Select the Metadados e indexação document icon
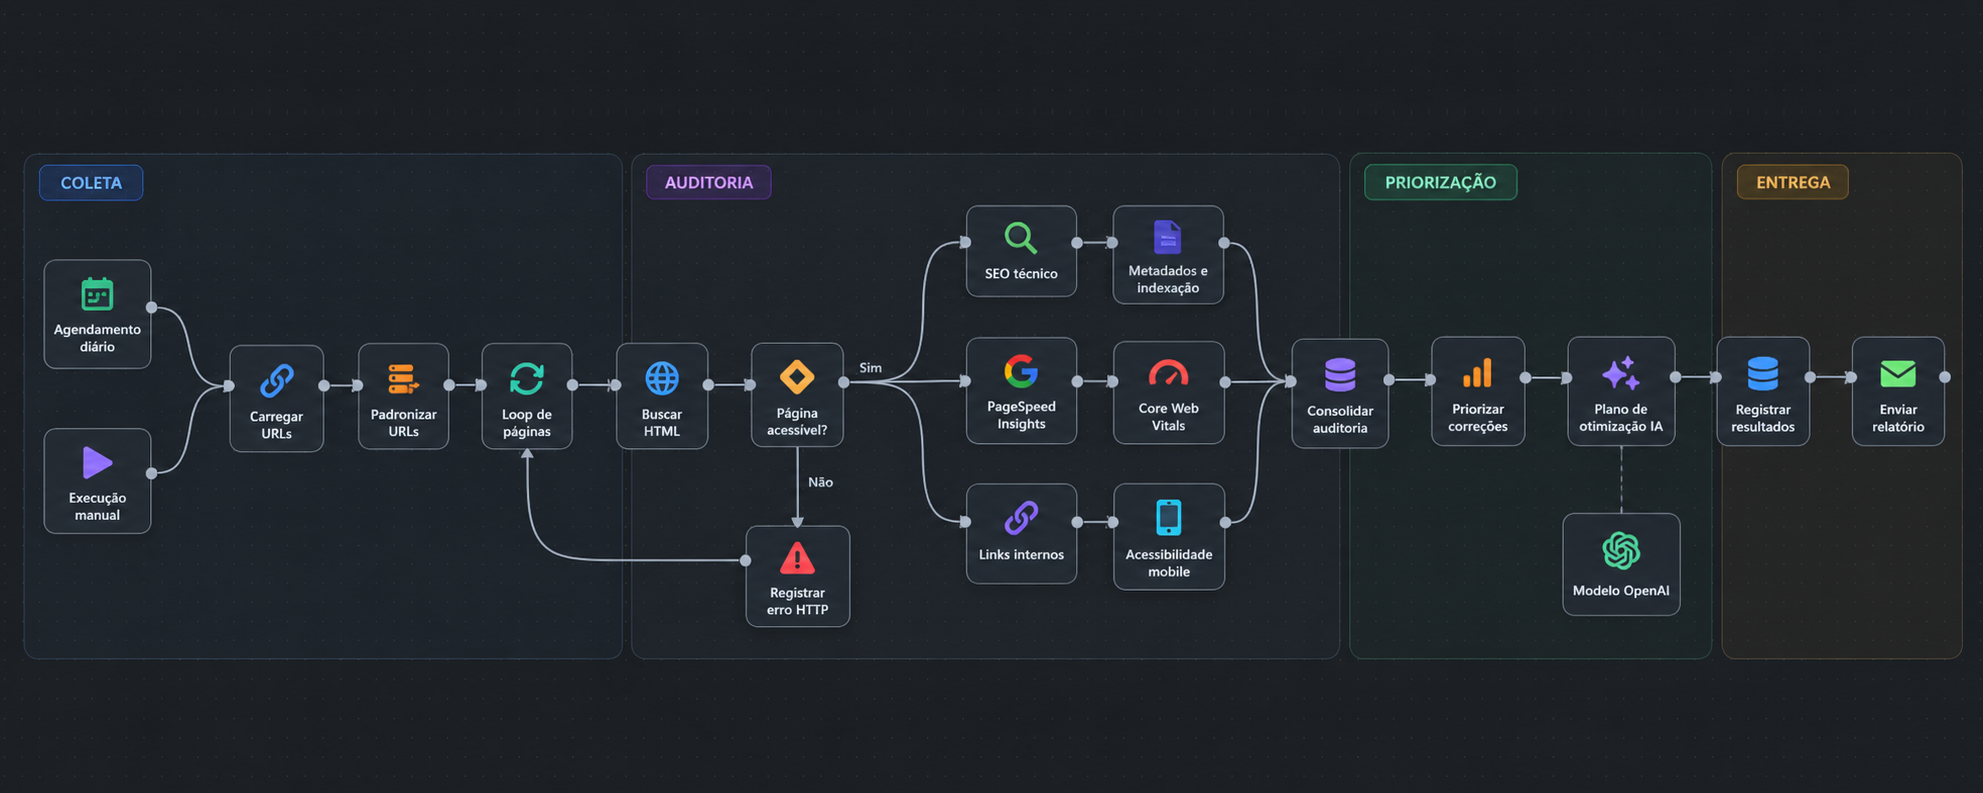This screenshot has width=1983, height=793. pyautogui.click(x=1168, y=237)
